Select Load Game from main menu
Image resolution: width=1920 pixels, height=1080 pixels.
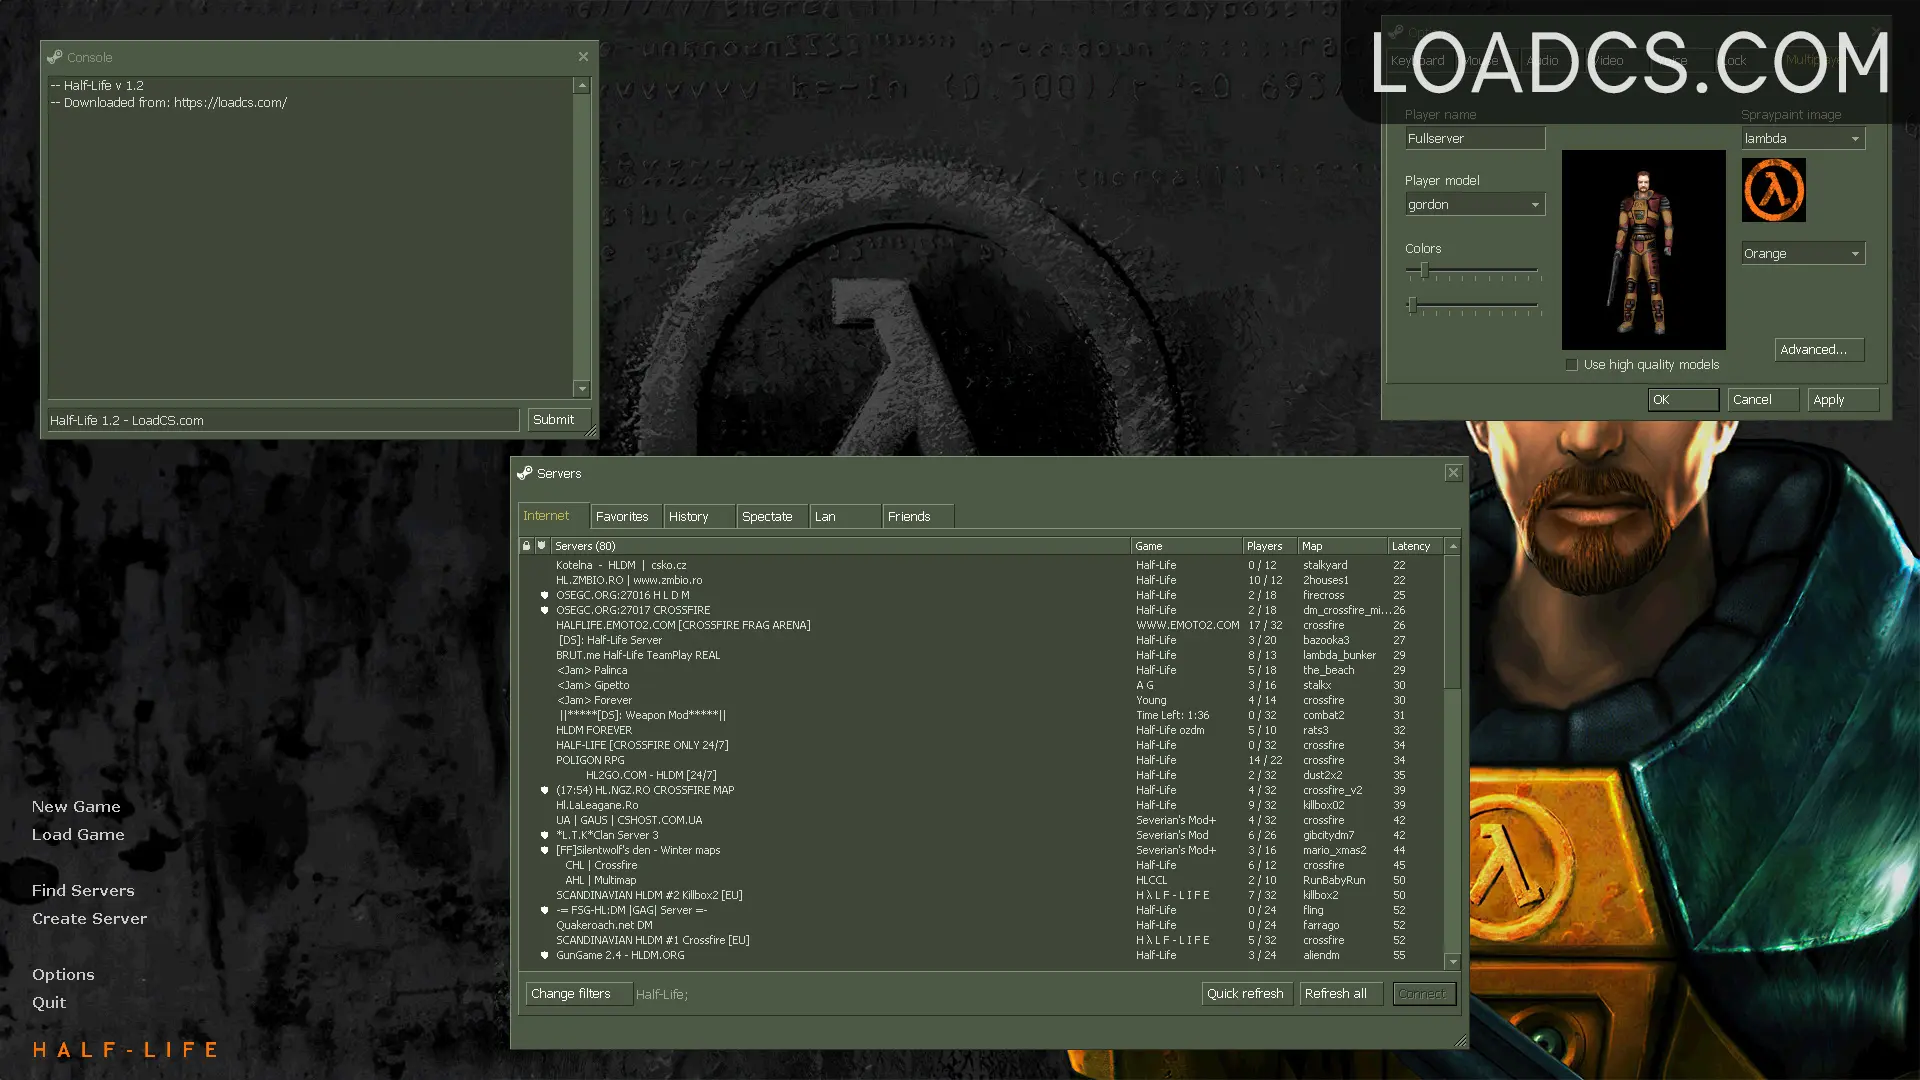tap(78, 835)
